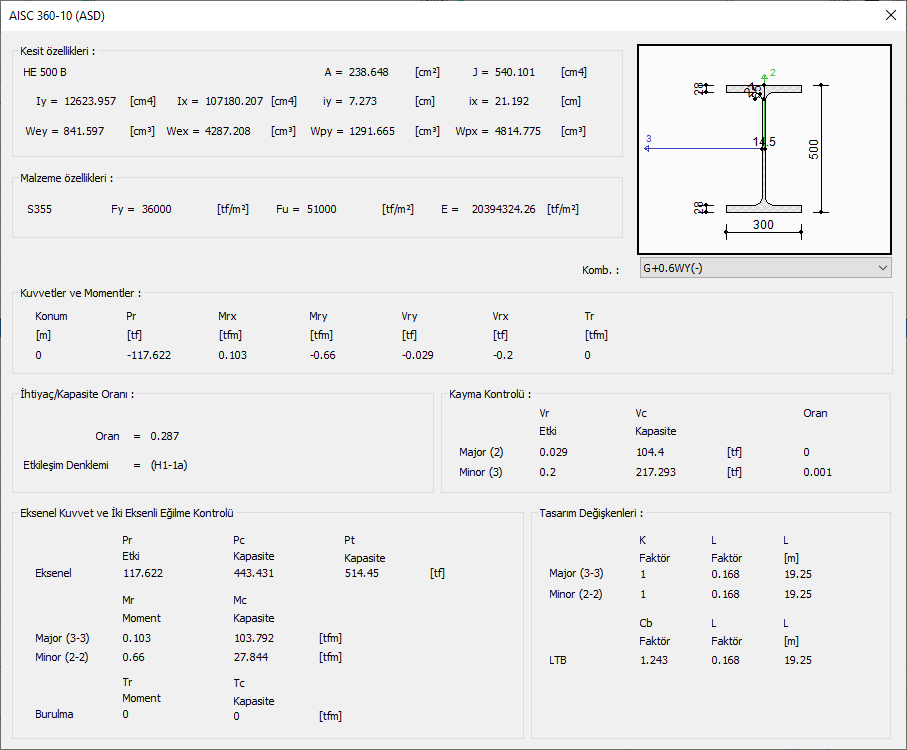Click the blue axis 3 arrow in section diagram
The image size is (907, 750).
[650, 147]
